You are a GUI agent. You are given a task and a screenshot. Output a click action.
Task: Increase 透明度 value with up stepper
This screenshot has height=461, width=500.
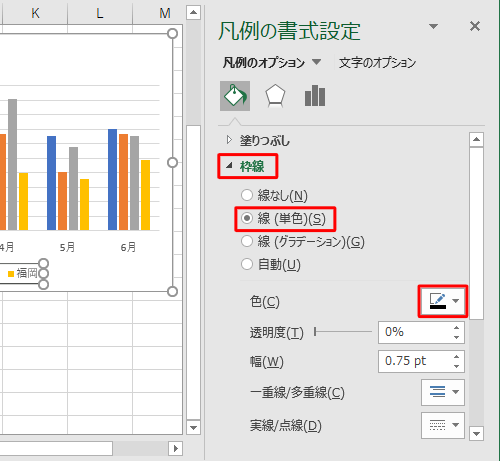pyautogui.click(x=456, y=328)
